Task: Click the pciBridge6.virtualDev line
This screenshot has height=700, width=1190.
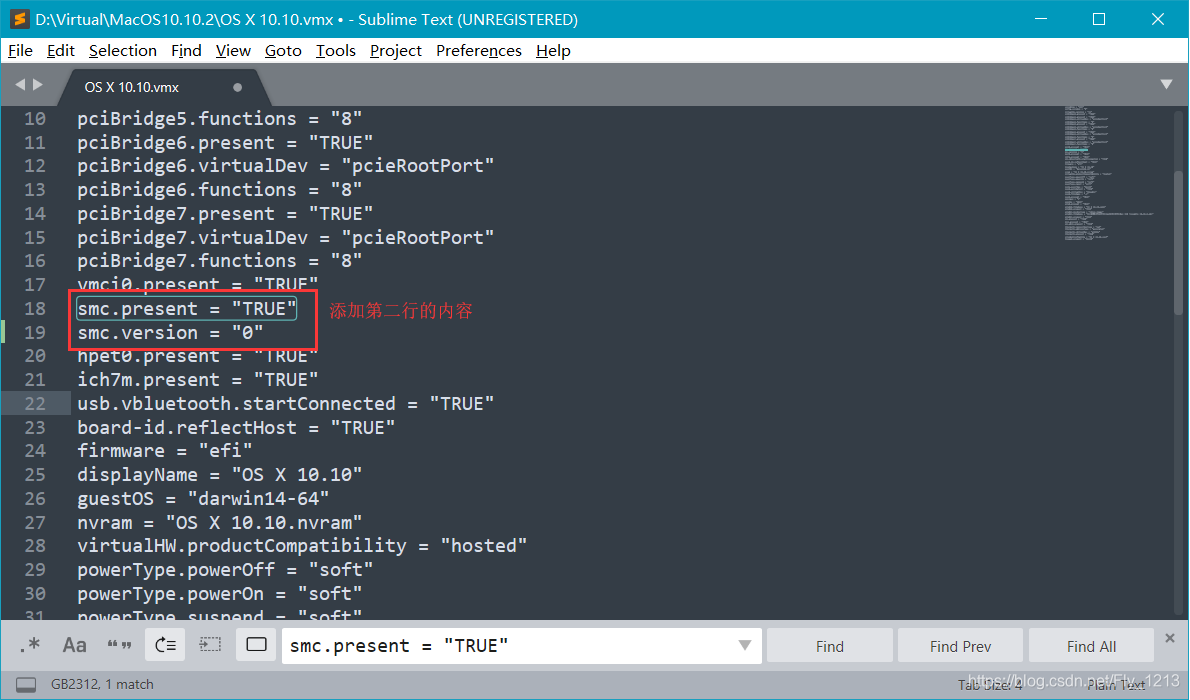Action: 285,166
